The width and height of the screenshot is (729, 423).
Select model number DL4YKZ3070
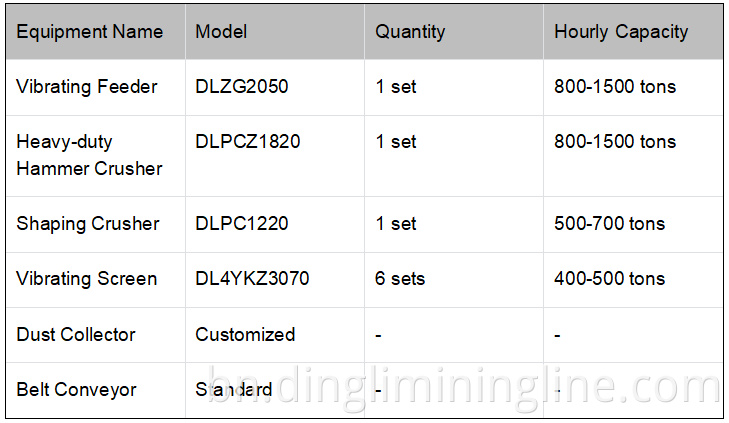pyautogui.click(x=252, y=279)
